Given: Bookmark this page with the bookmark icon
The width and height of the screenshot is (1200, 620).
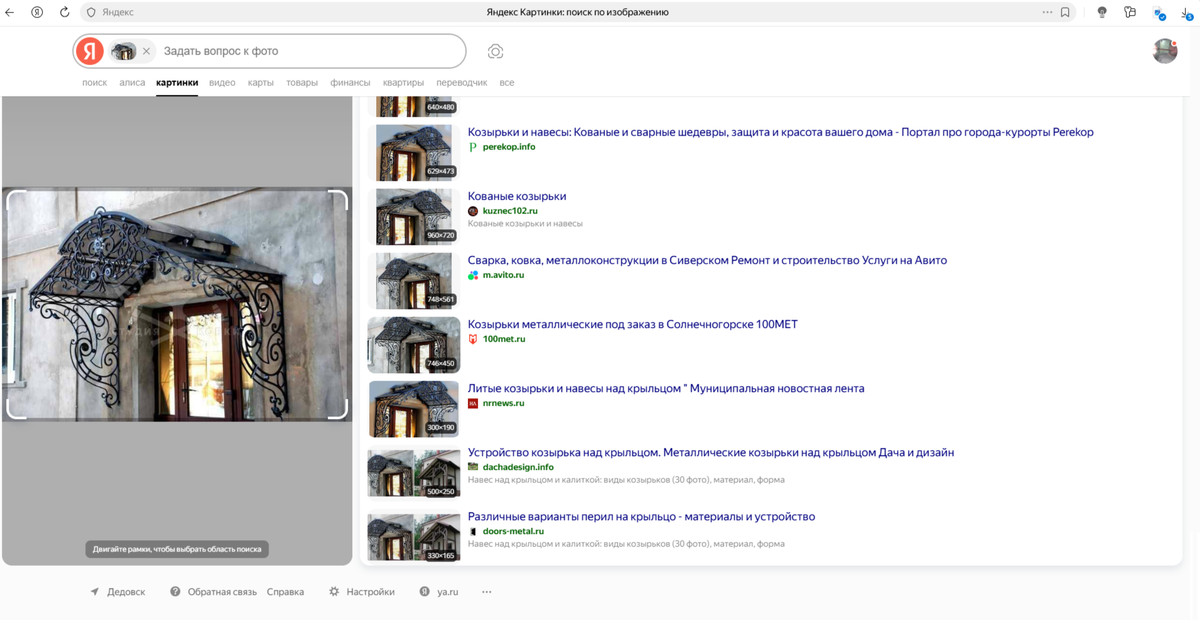Looking at the screenshot, I should coord(1065,13).
